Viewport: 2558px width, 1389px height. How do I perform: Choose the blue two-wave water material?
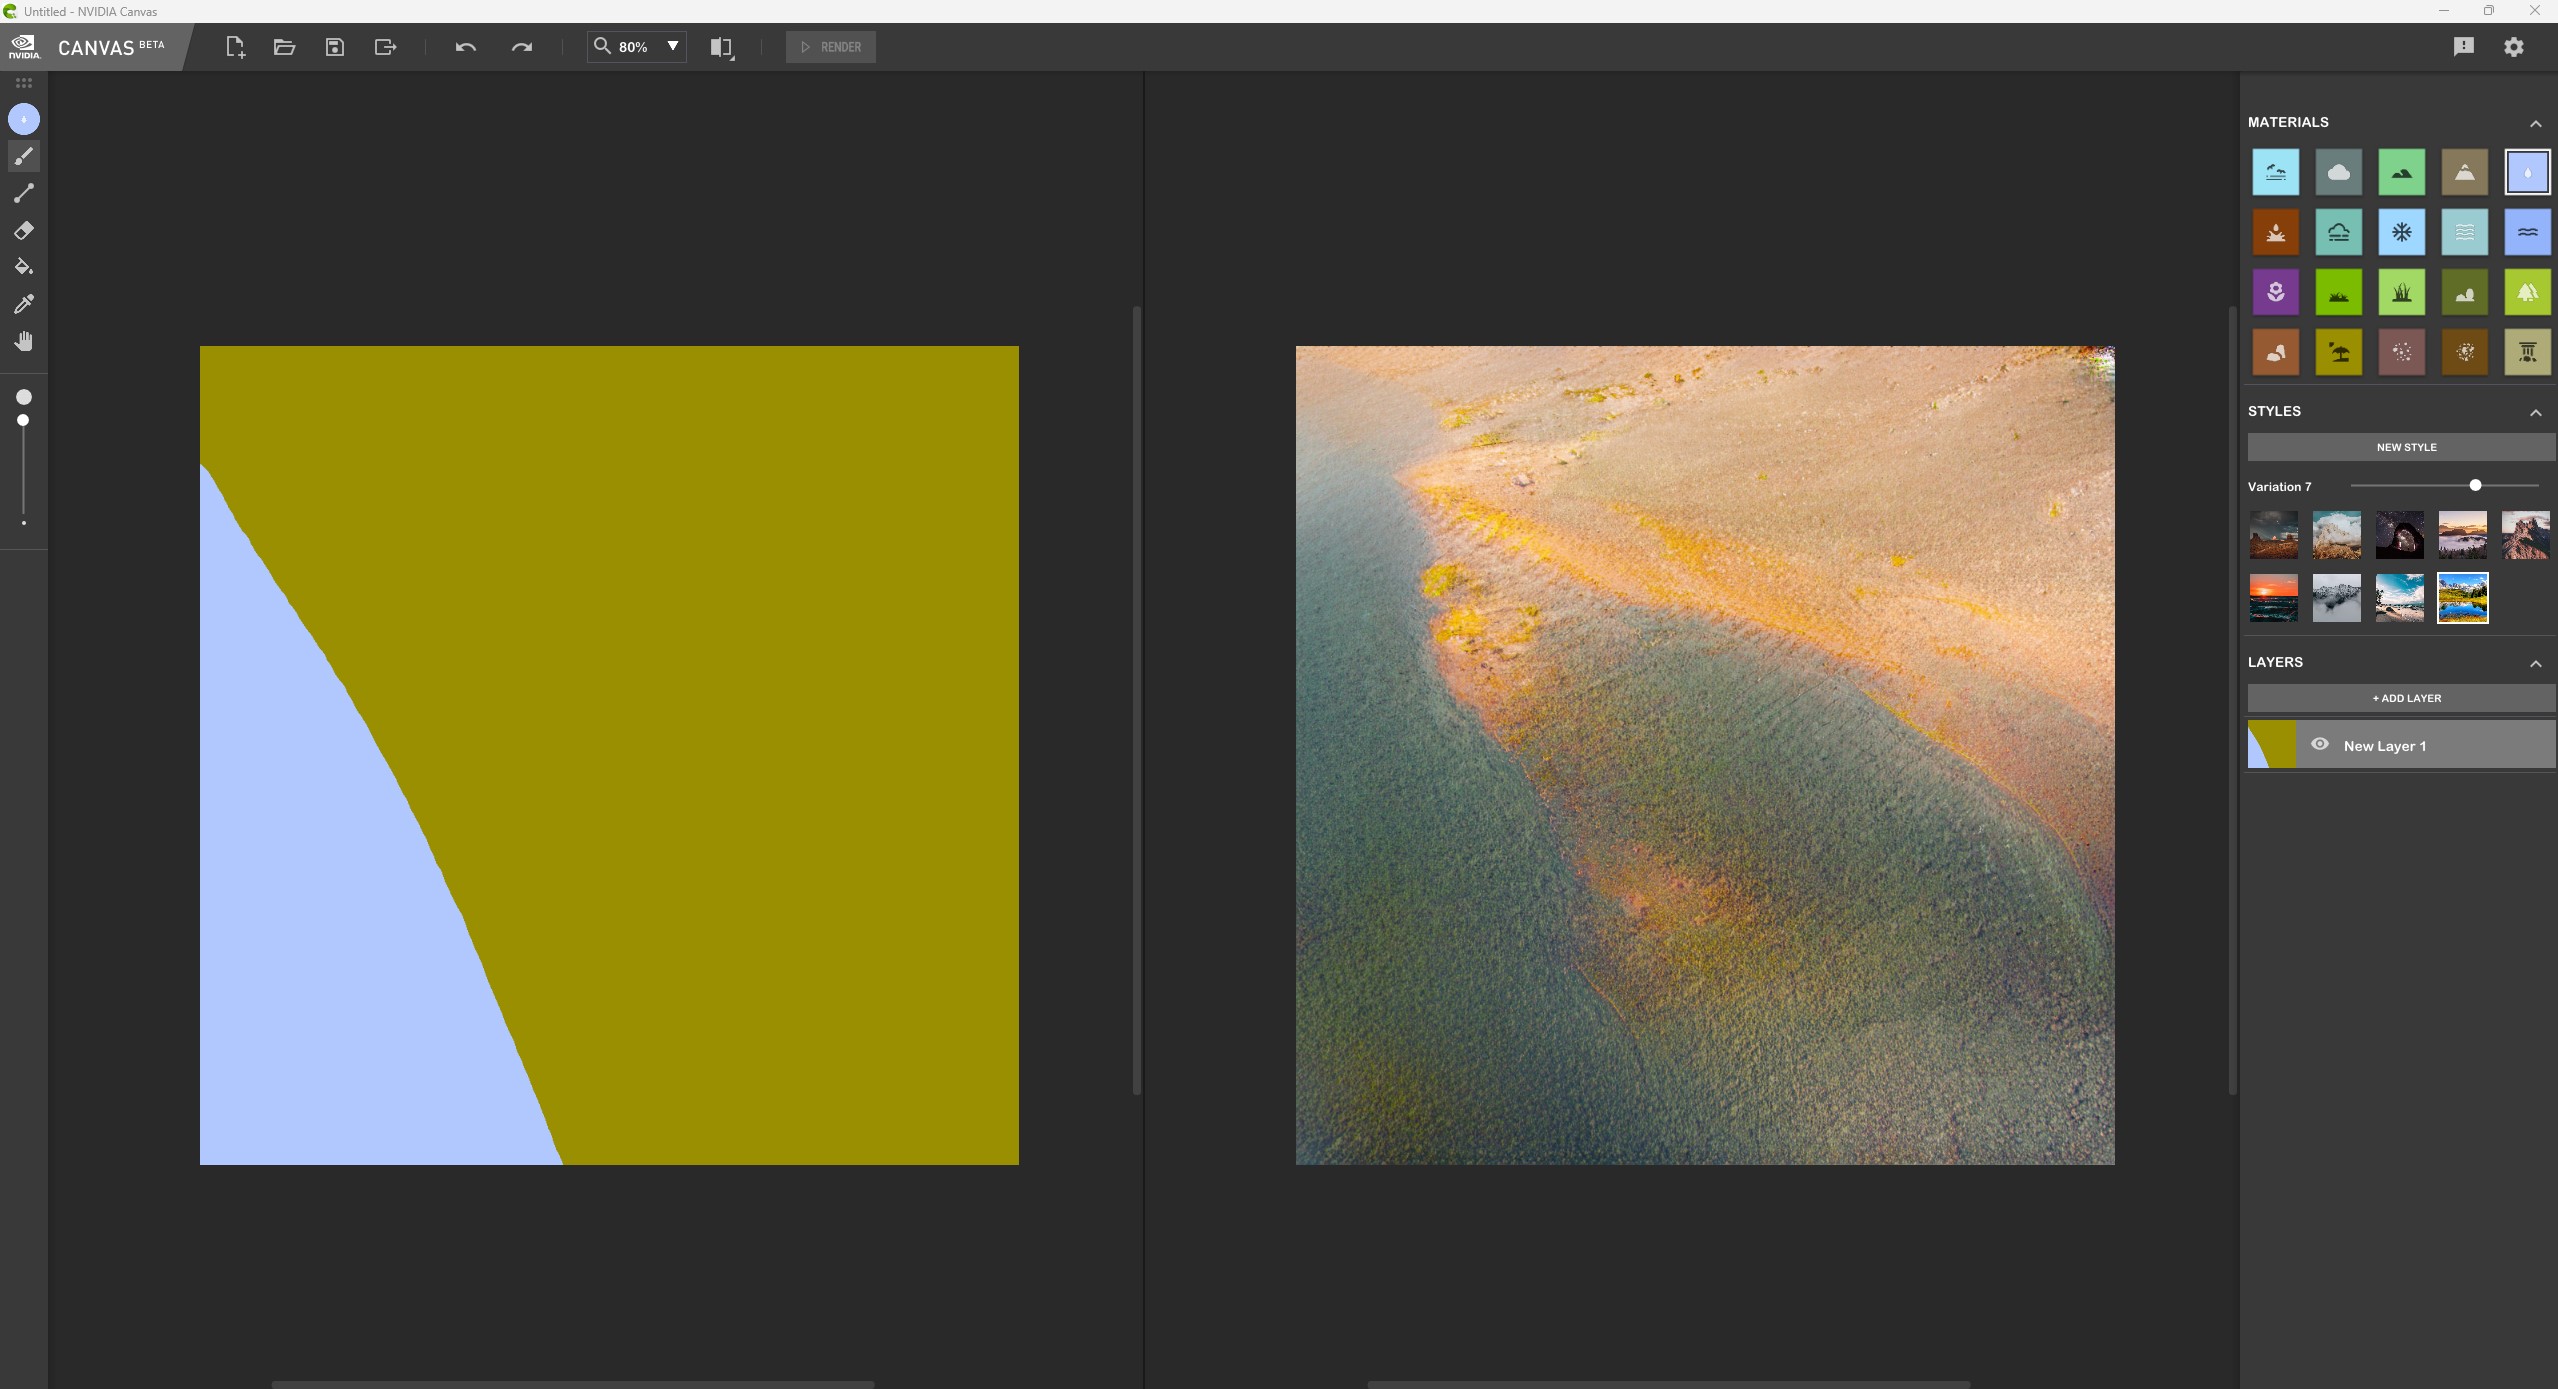(2528, 232)
